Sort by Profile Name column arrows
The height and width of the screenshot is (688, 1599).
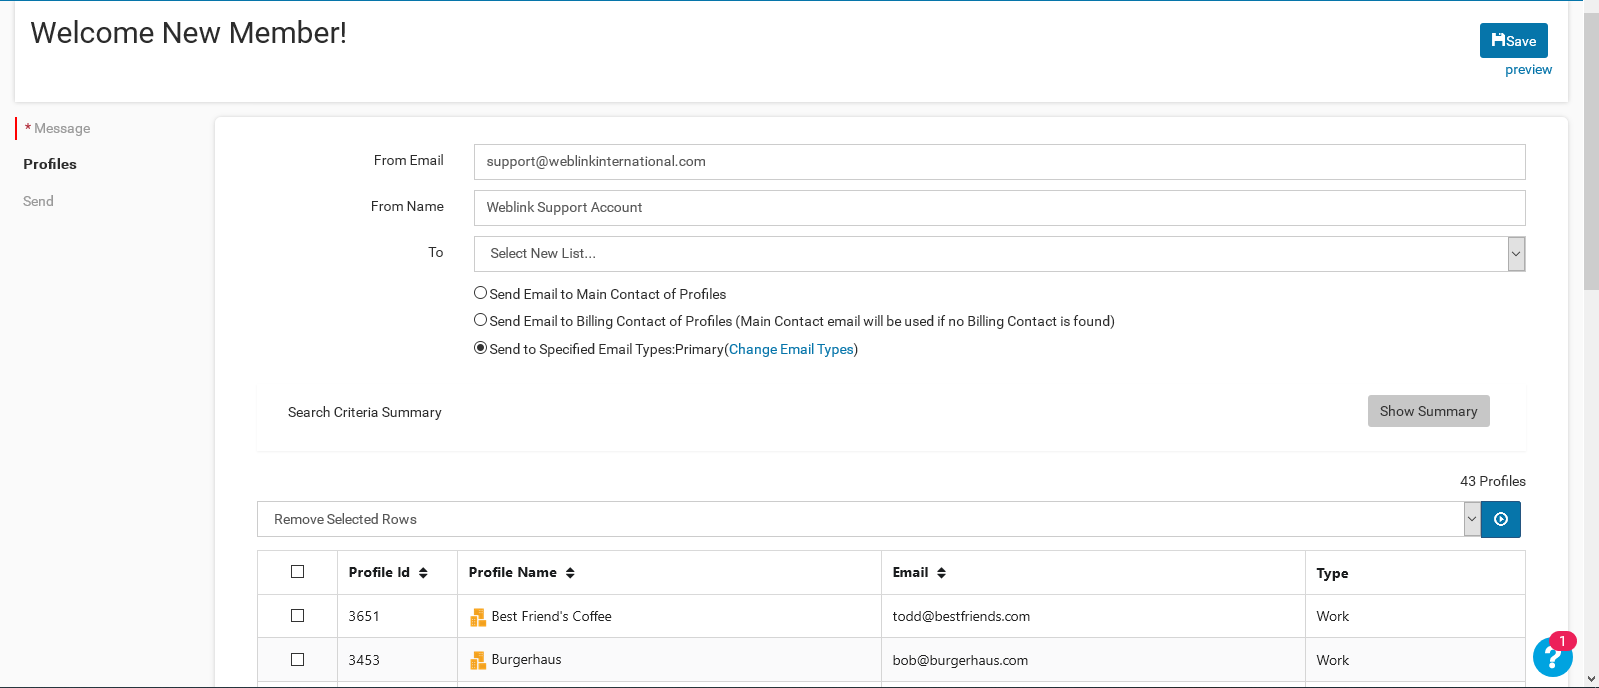pyautogui.click(x=570, y=573)
